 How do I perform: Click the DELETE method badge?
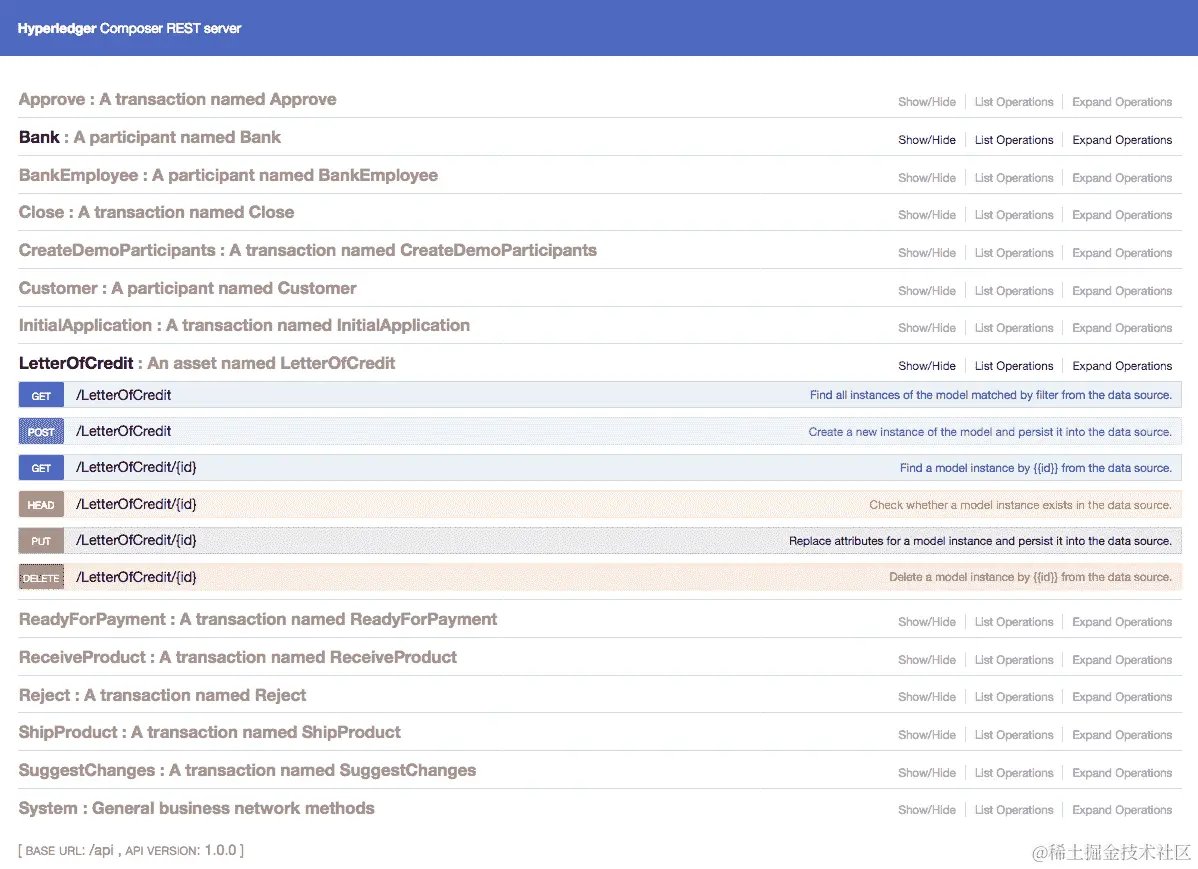pyautogui.click(x=41, y=578)
